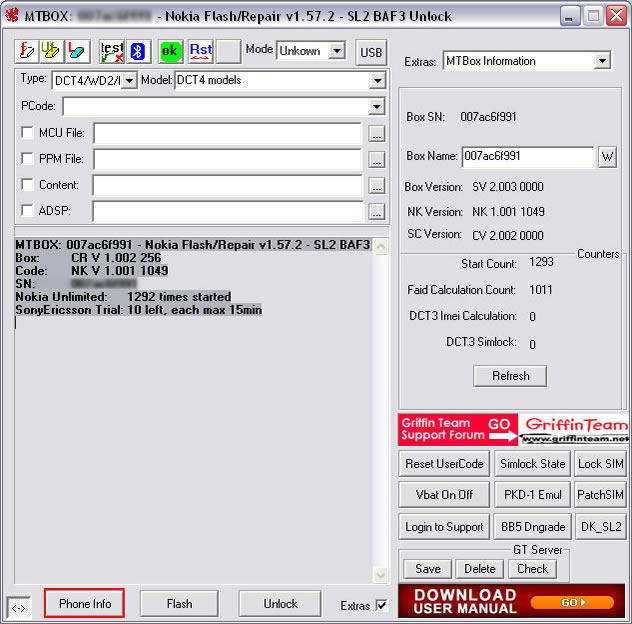
Task: Click GT Server Save button
Action: [428, 569]
